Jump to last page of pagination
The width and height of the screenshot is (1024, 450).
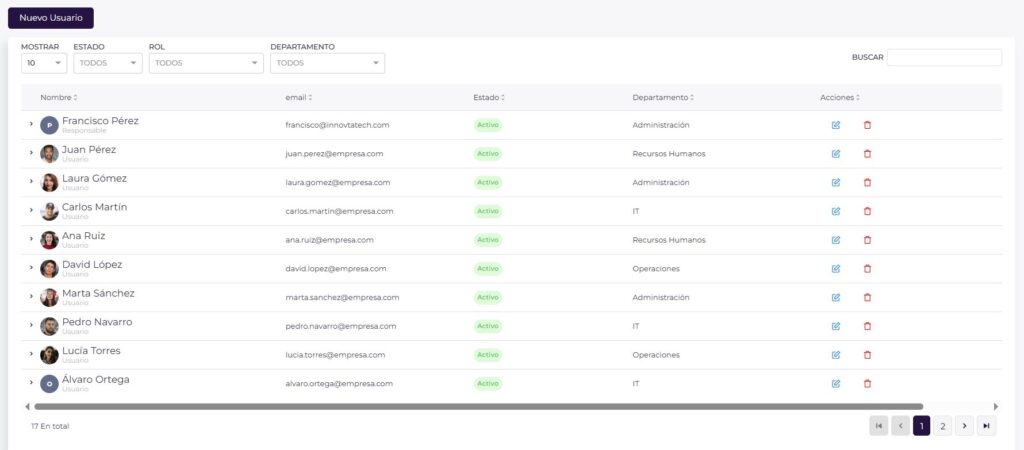(x=987, y=426)
